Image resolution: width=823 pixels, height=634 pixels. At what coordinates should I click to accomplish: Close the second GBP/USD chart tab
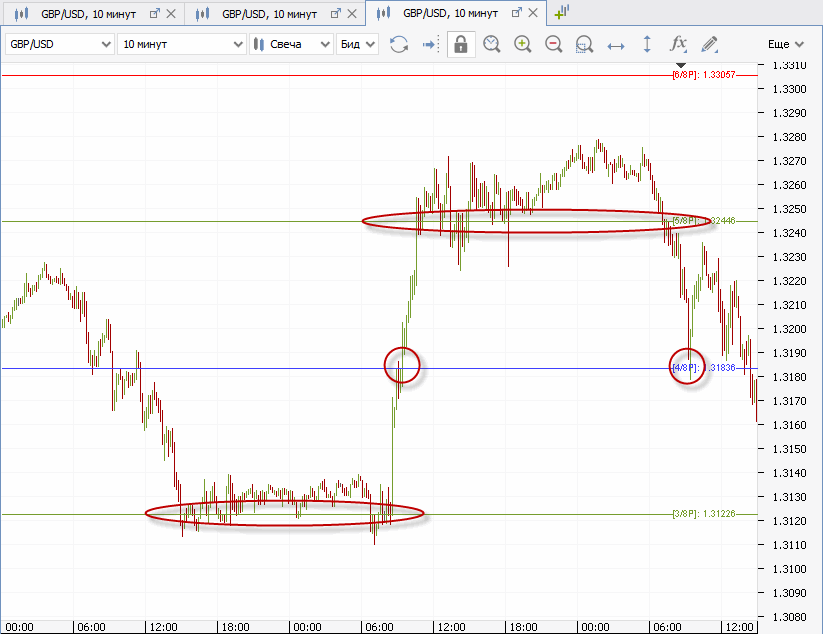tap(352, 13)
